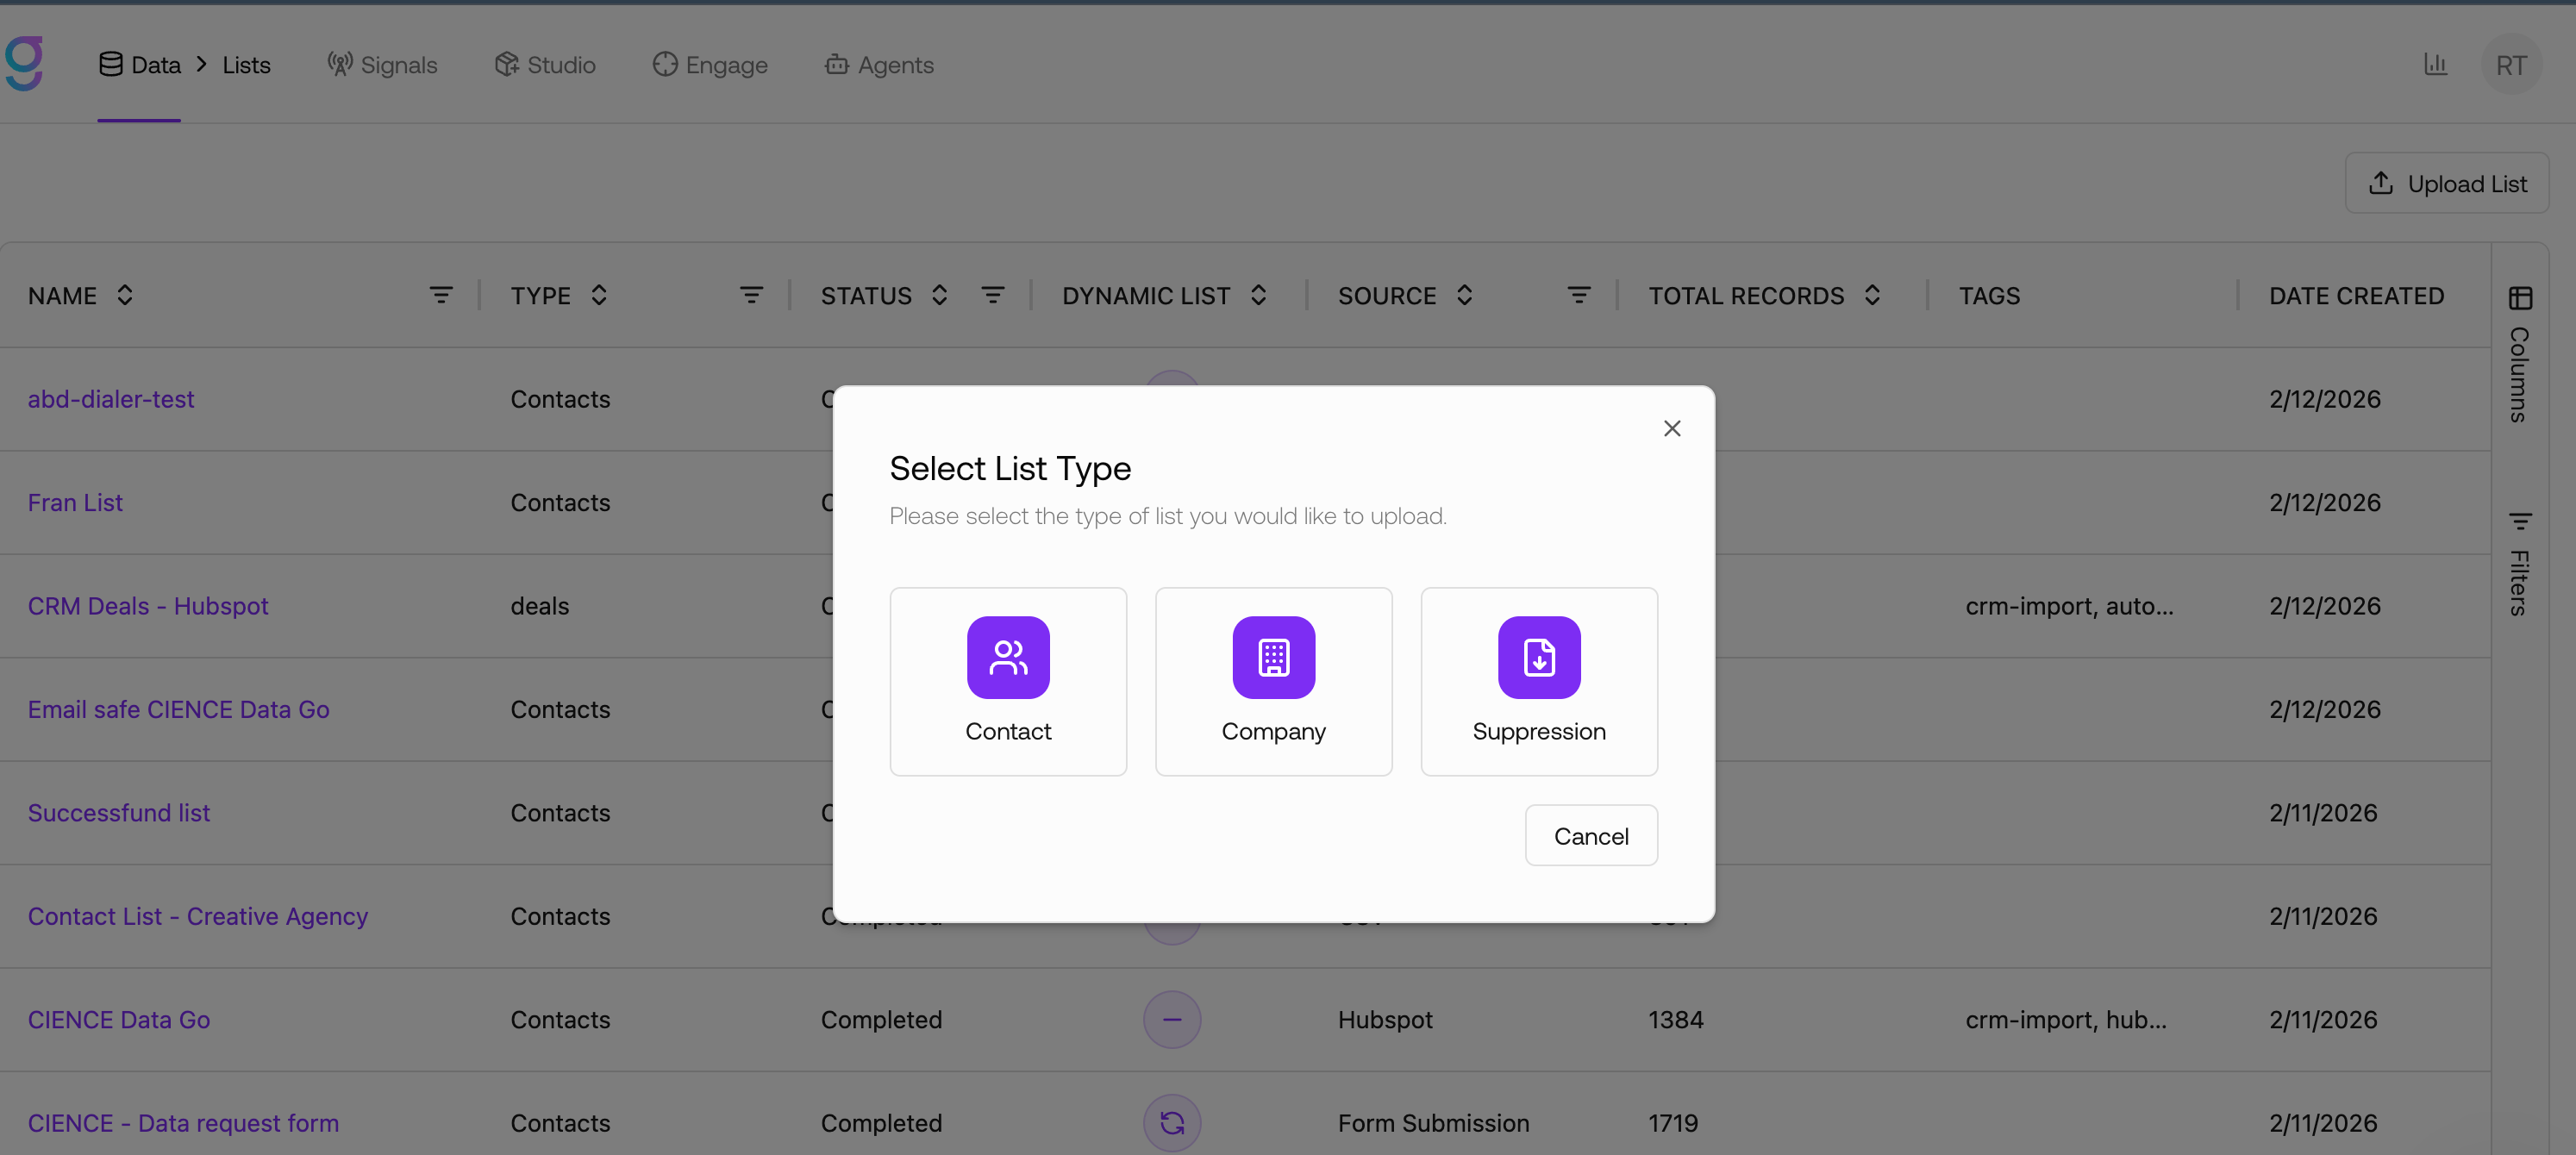2576x1155 pixels.
Task: Close the Select List Type dialog
Action: pos(1672,428)
